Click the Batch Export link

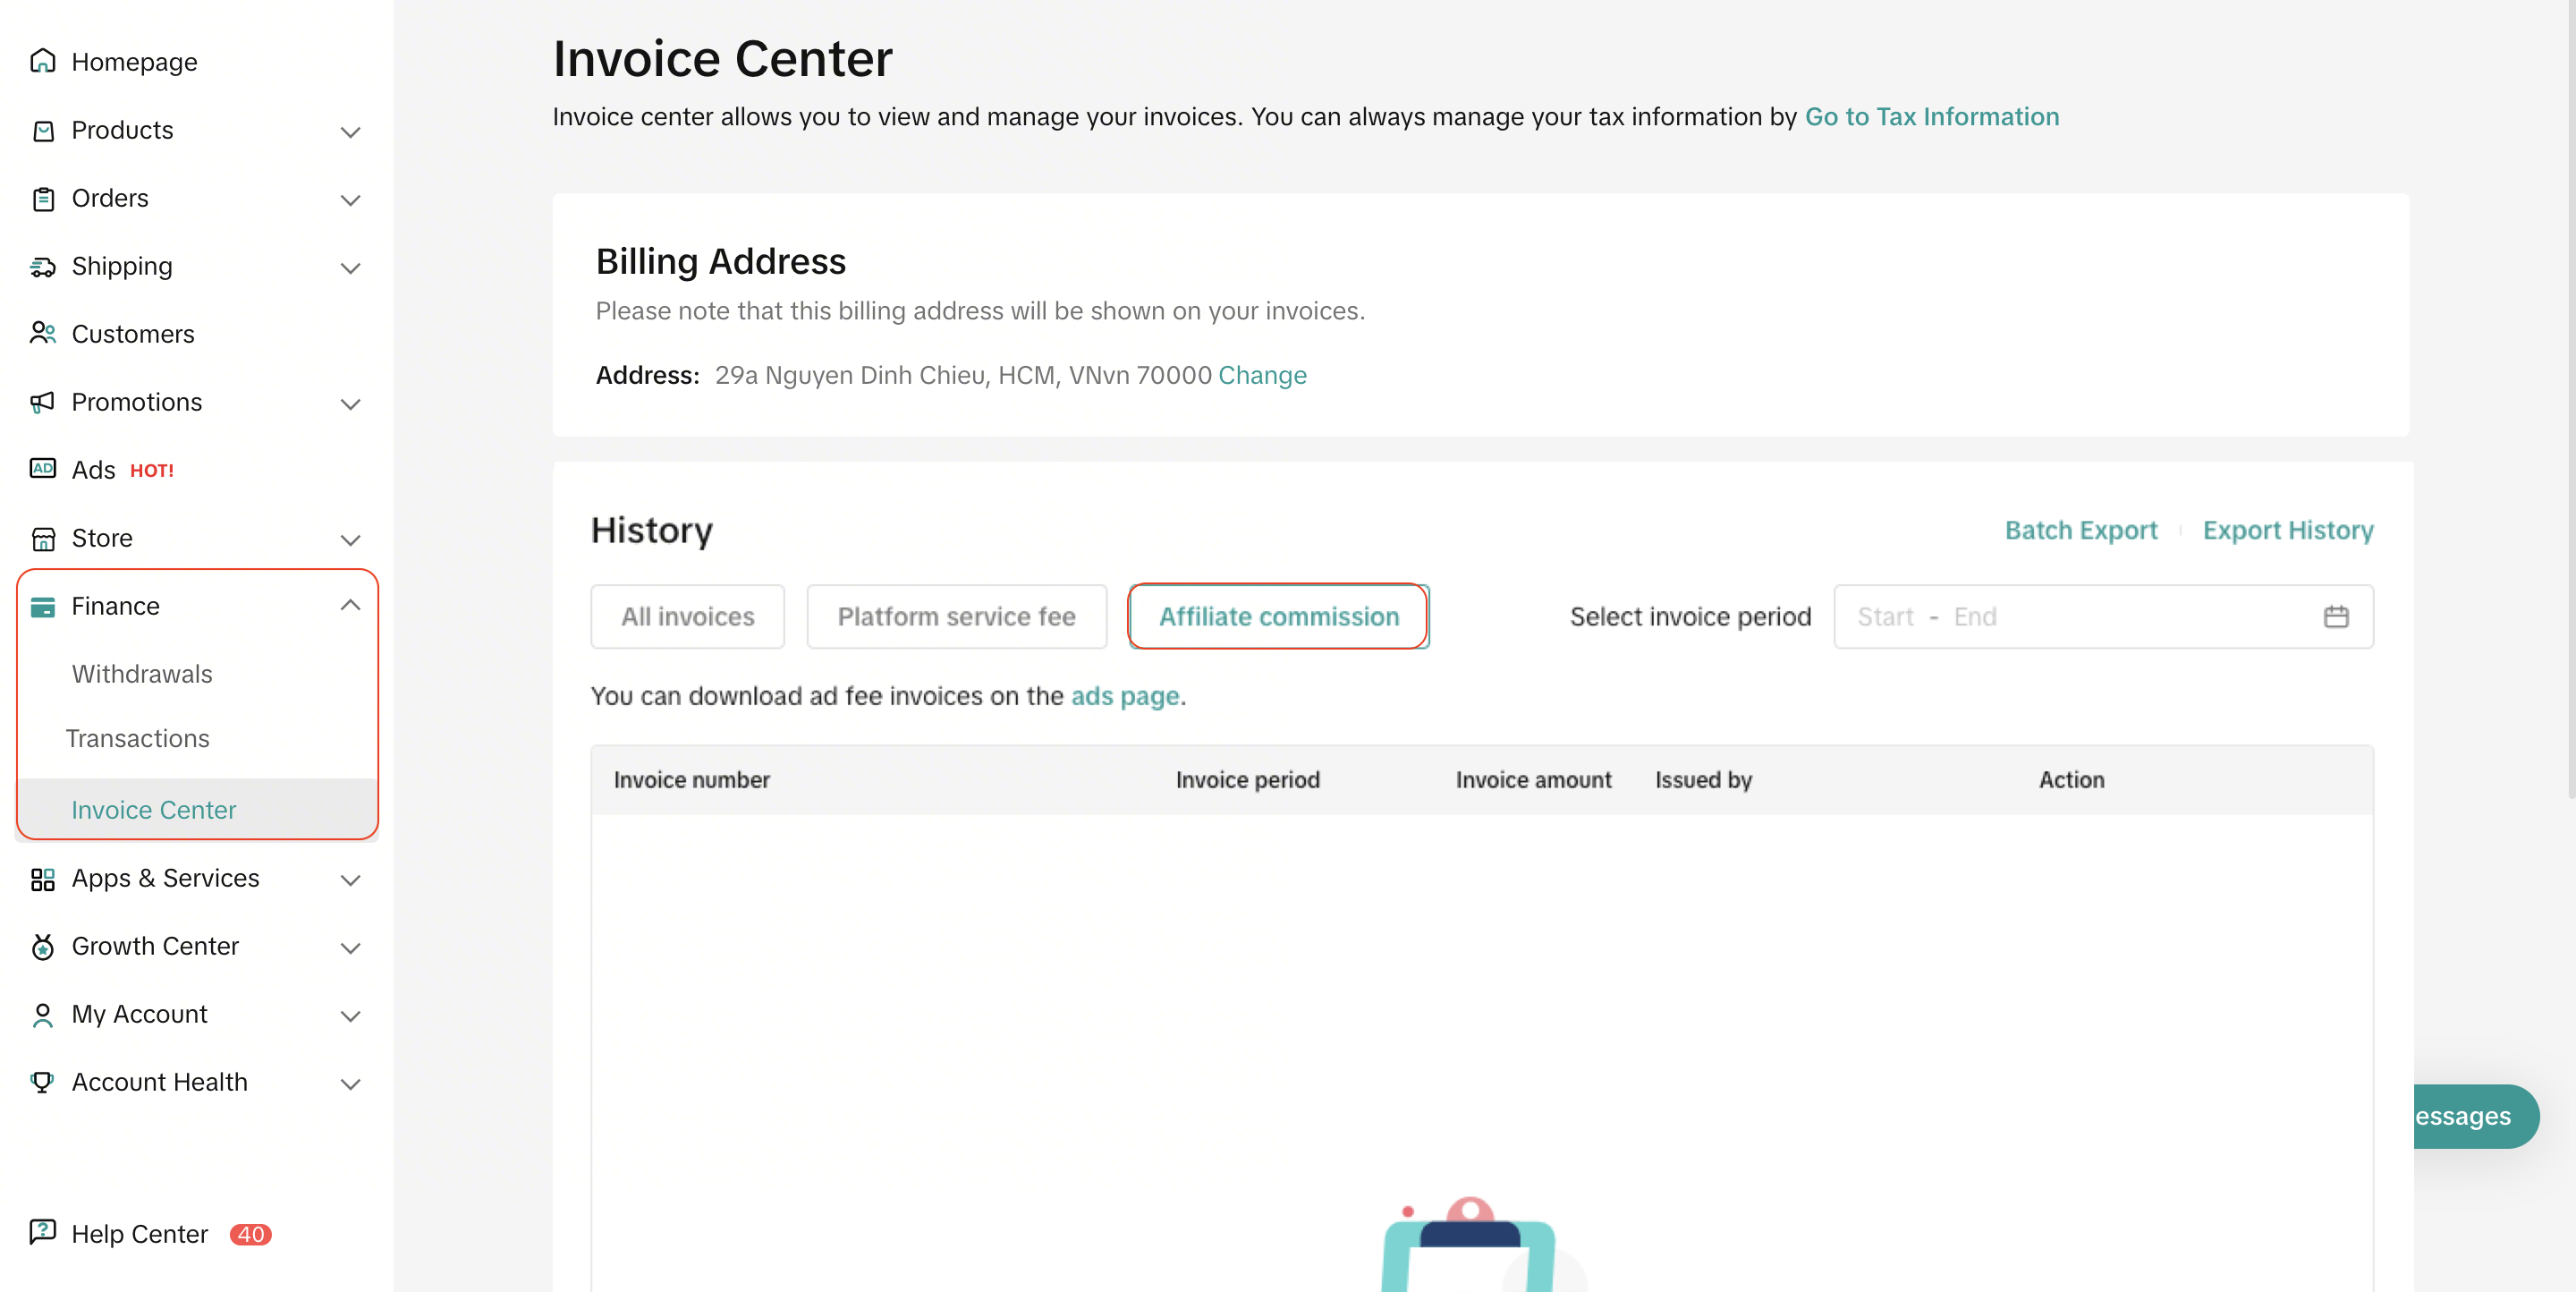pyautogui.click(x=2080, y=530)
